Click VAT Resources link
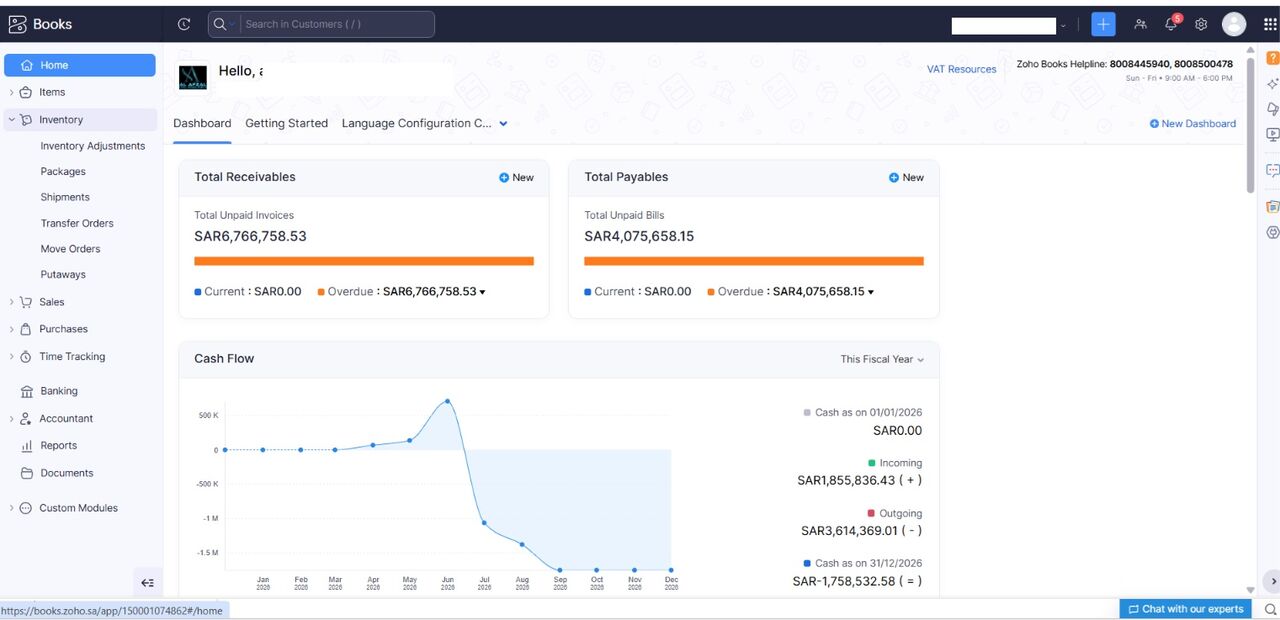Image resolution: width=1280 pixels, height=620 pixels. point(962,69)
